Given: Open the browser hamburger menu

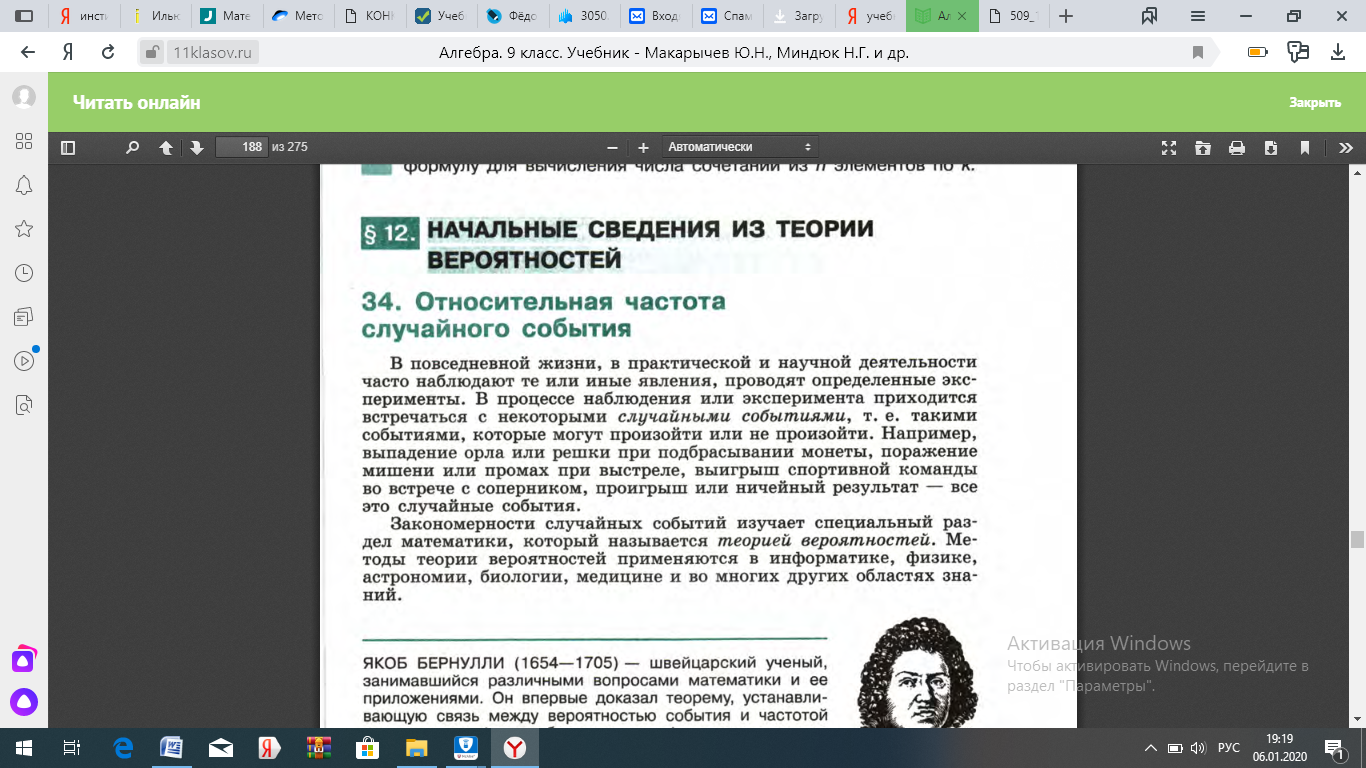Looking at the screenshot, I should pos(1198,16).
